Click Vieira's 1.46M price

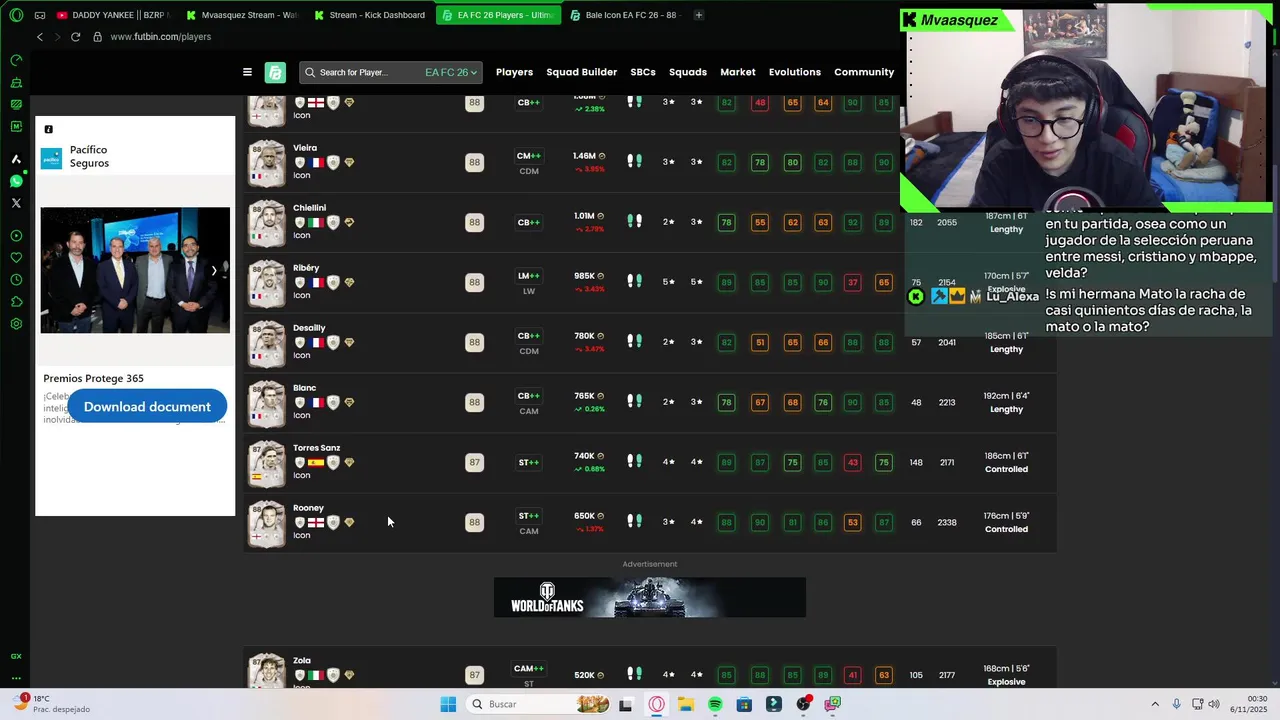(589, 156)
